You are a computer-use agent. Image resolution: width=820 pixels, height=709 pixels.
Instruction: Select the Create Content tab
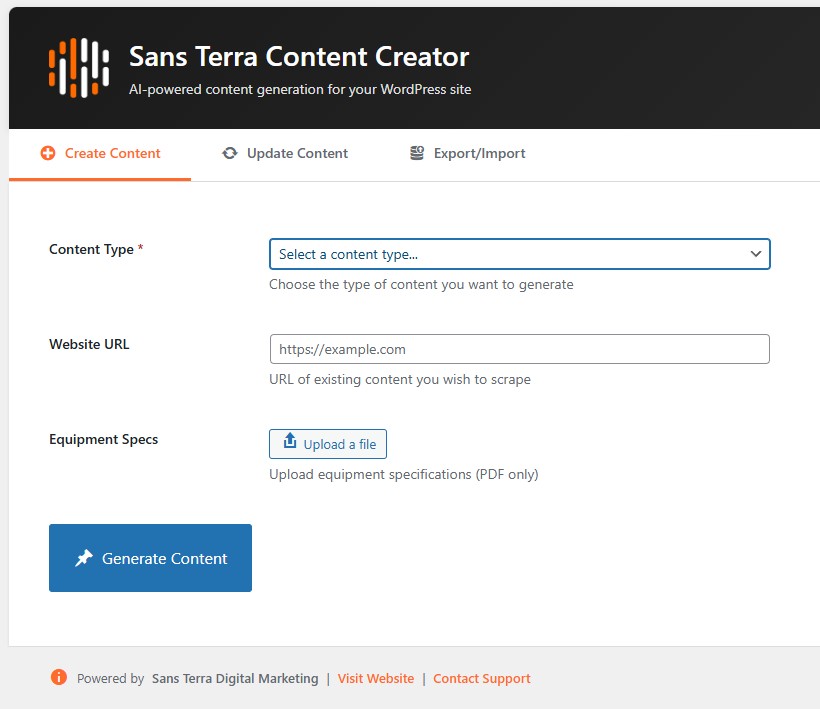tap(100, 153)
